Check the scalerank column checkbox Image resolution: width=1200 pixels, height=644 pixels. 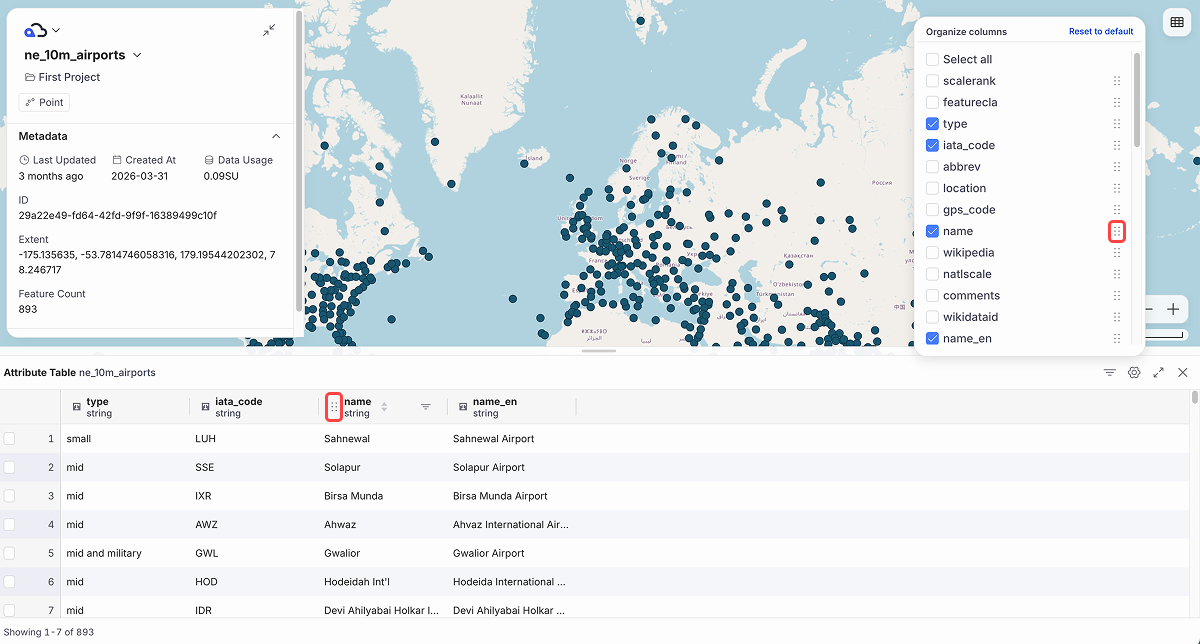pos(932,81)
